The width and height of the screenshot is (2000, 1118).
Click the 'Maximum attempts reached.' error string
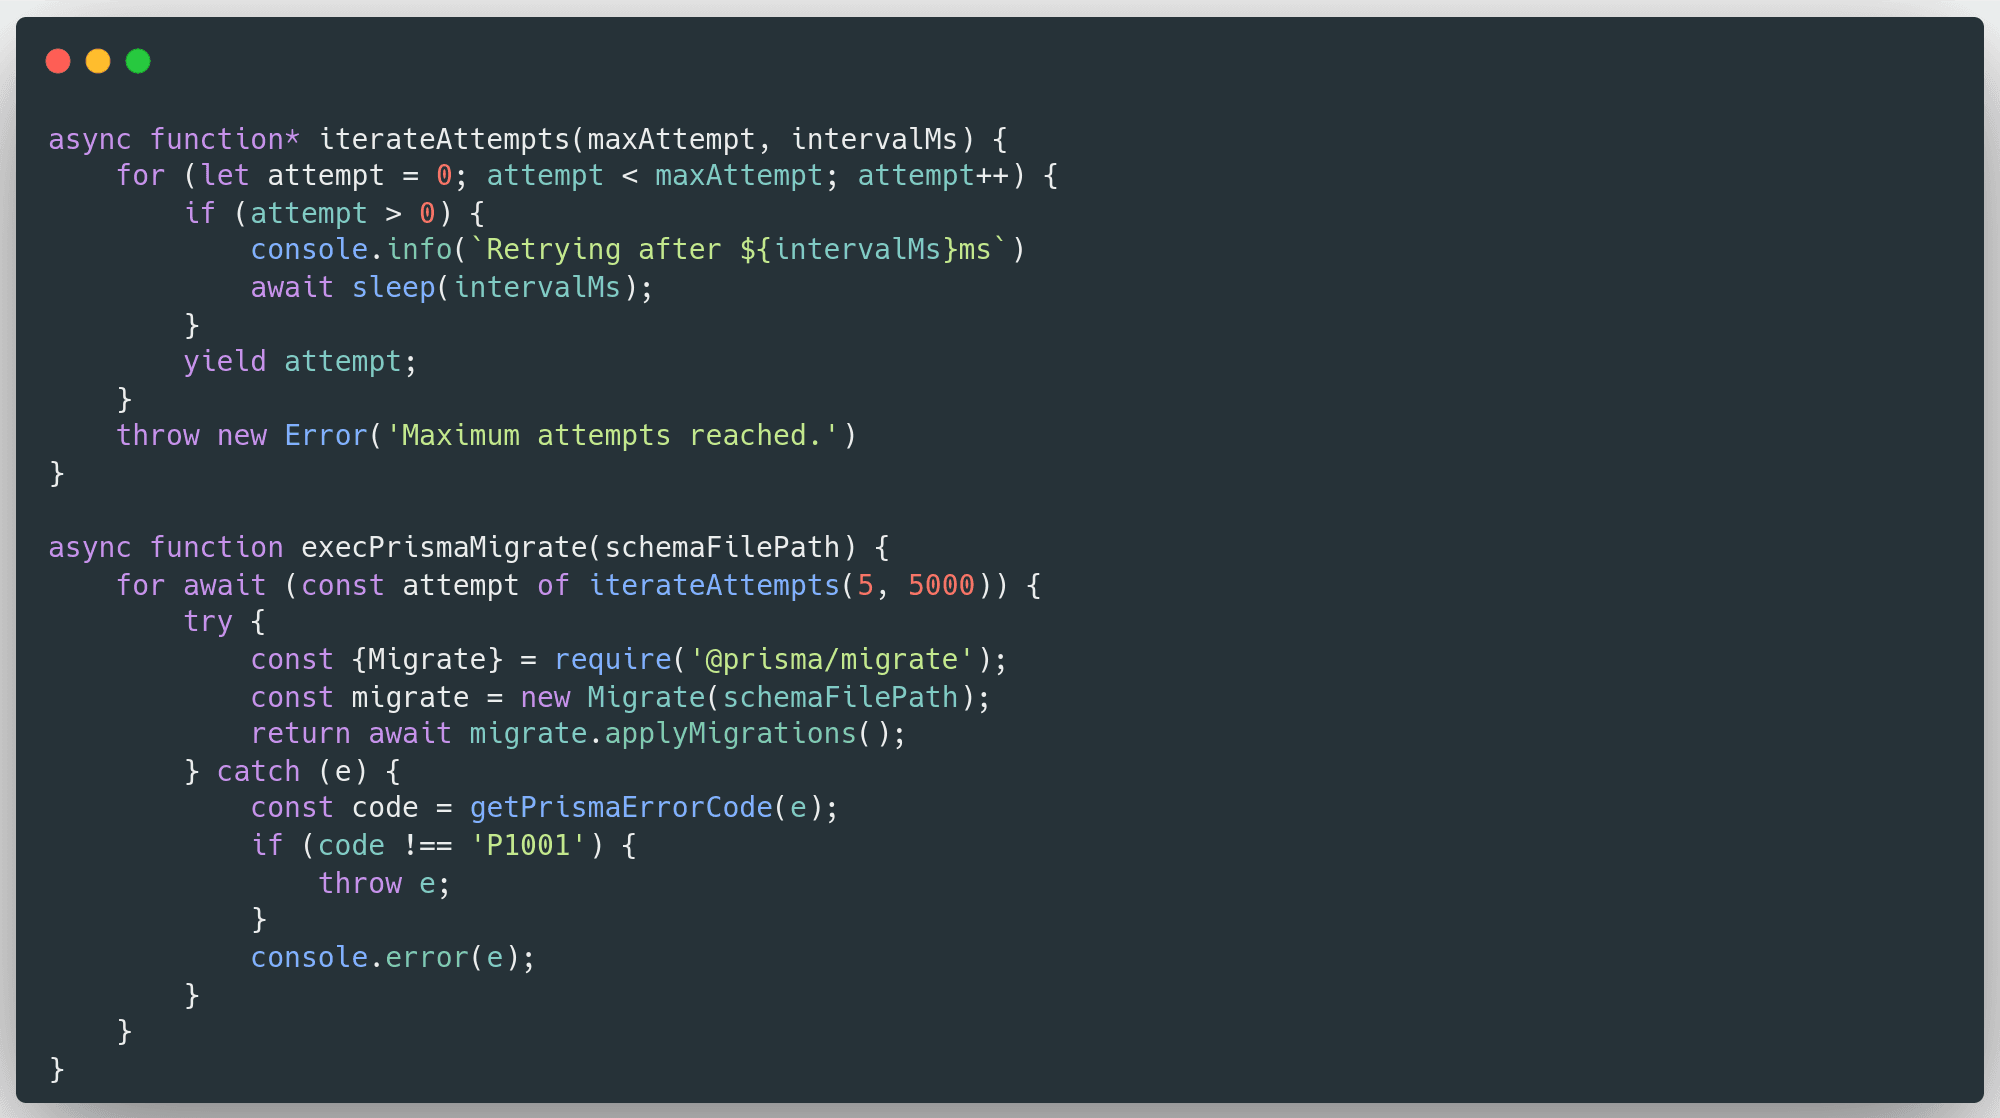coord(612,436)
